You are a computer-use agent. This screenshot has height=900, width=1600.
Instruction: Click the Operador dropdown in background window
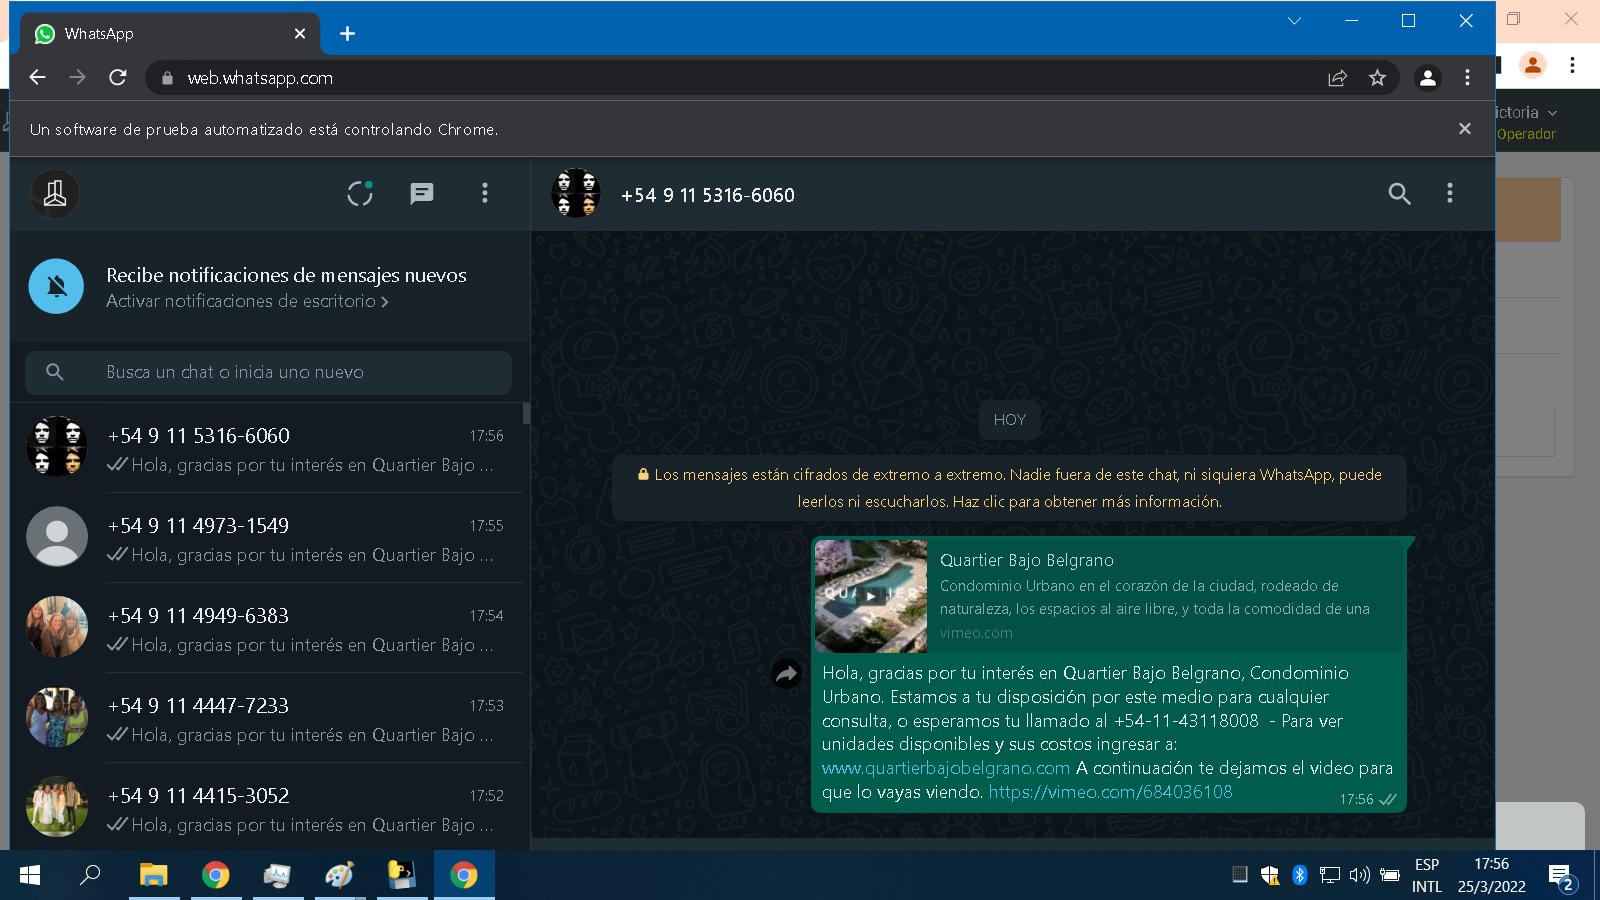point(1527,123)
